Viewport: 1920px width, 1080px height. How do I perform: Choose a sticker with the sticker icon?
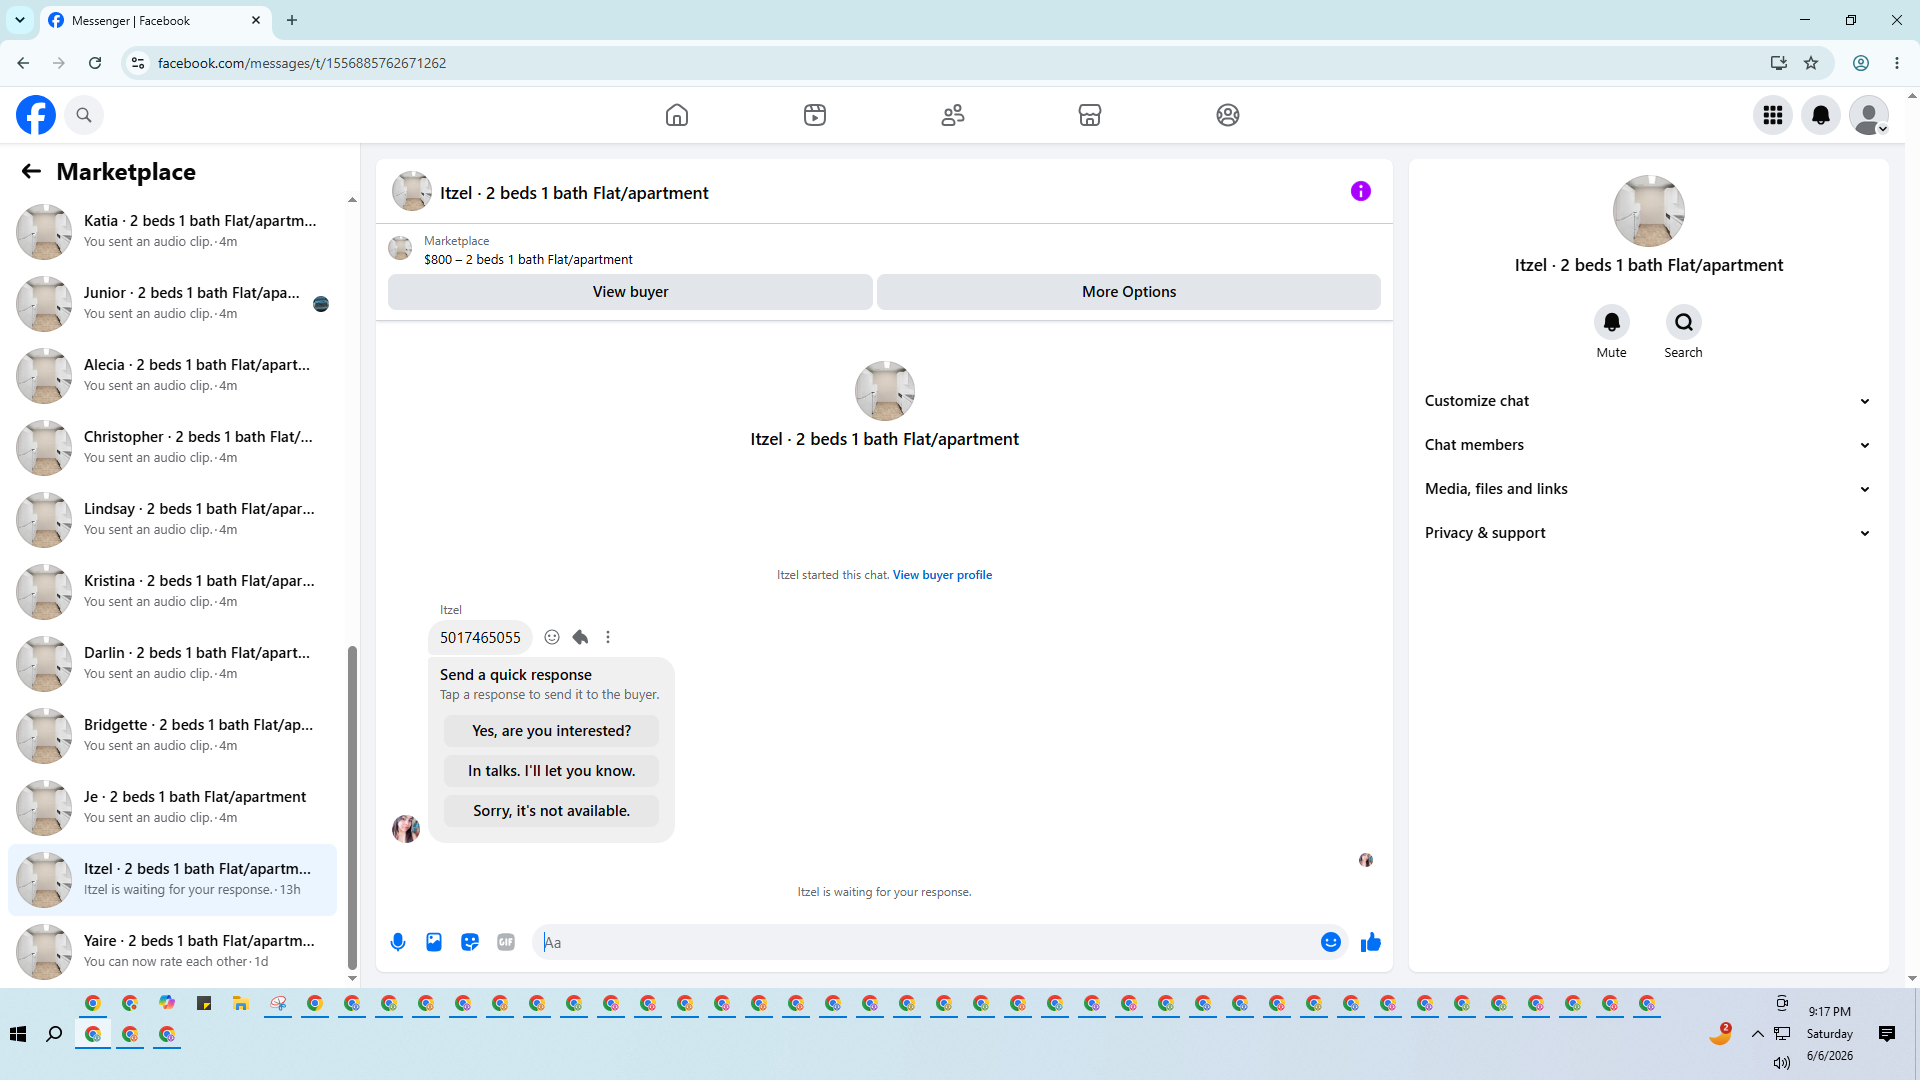(470, 942)
